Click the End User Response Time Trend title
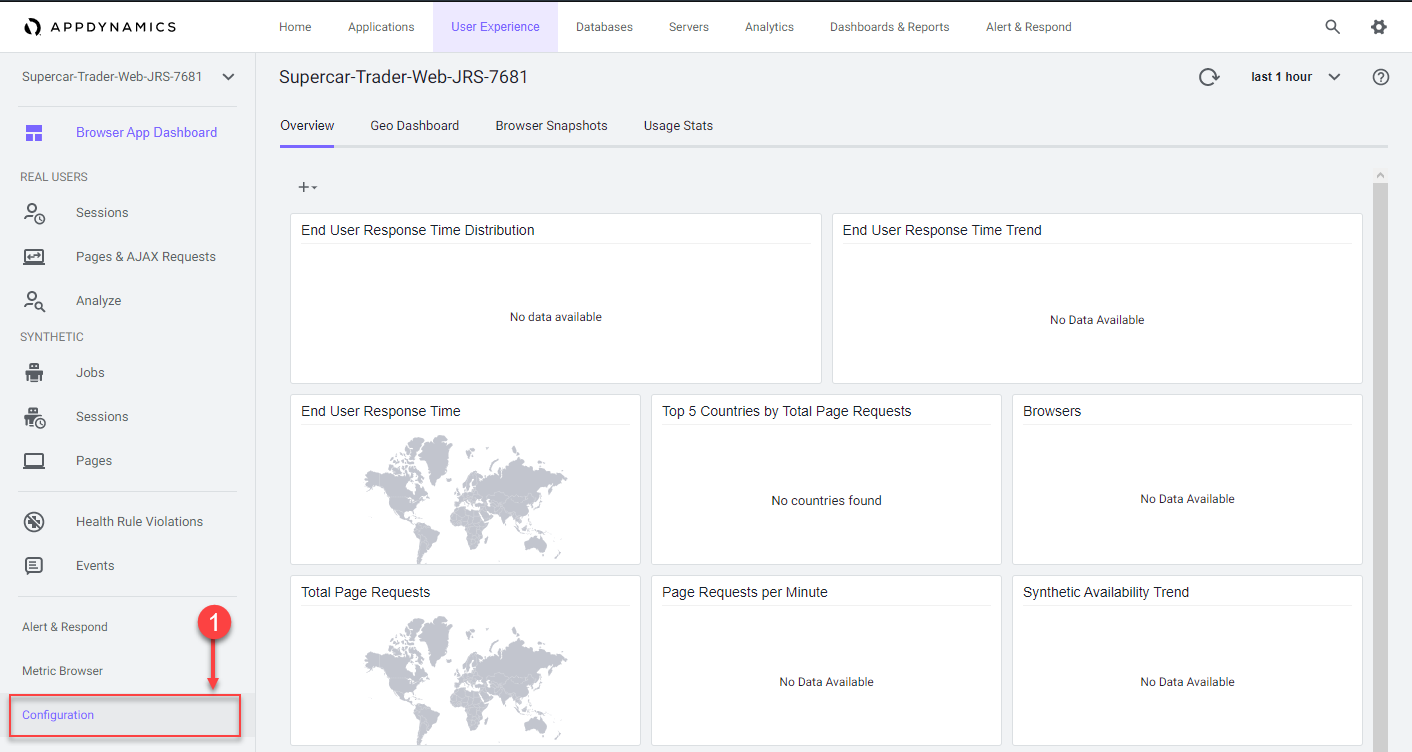This screenshot has width=1412, height=752. pos(942,230)
